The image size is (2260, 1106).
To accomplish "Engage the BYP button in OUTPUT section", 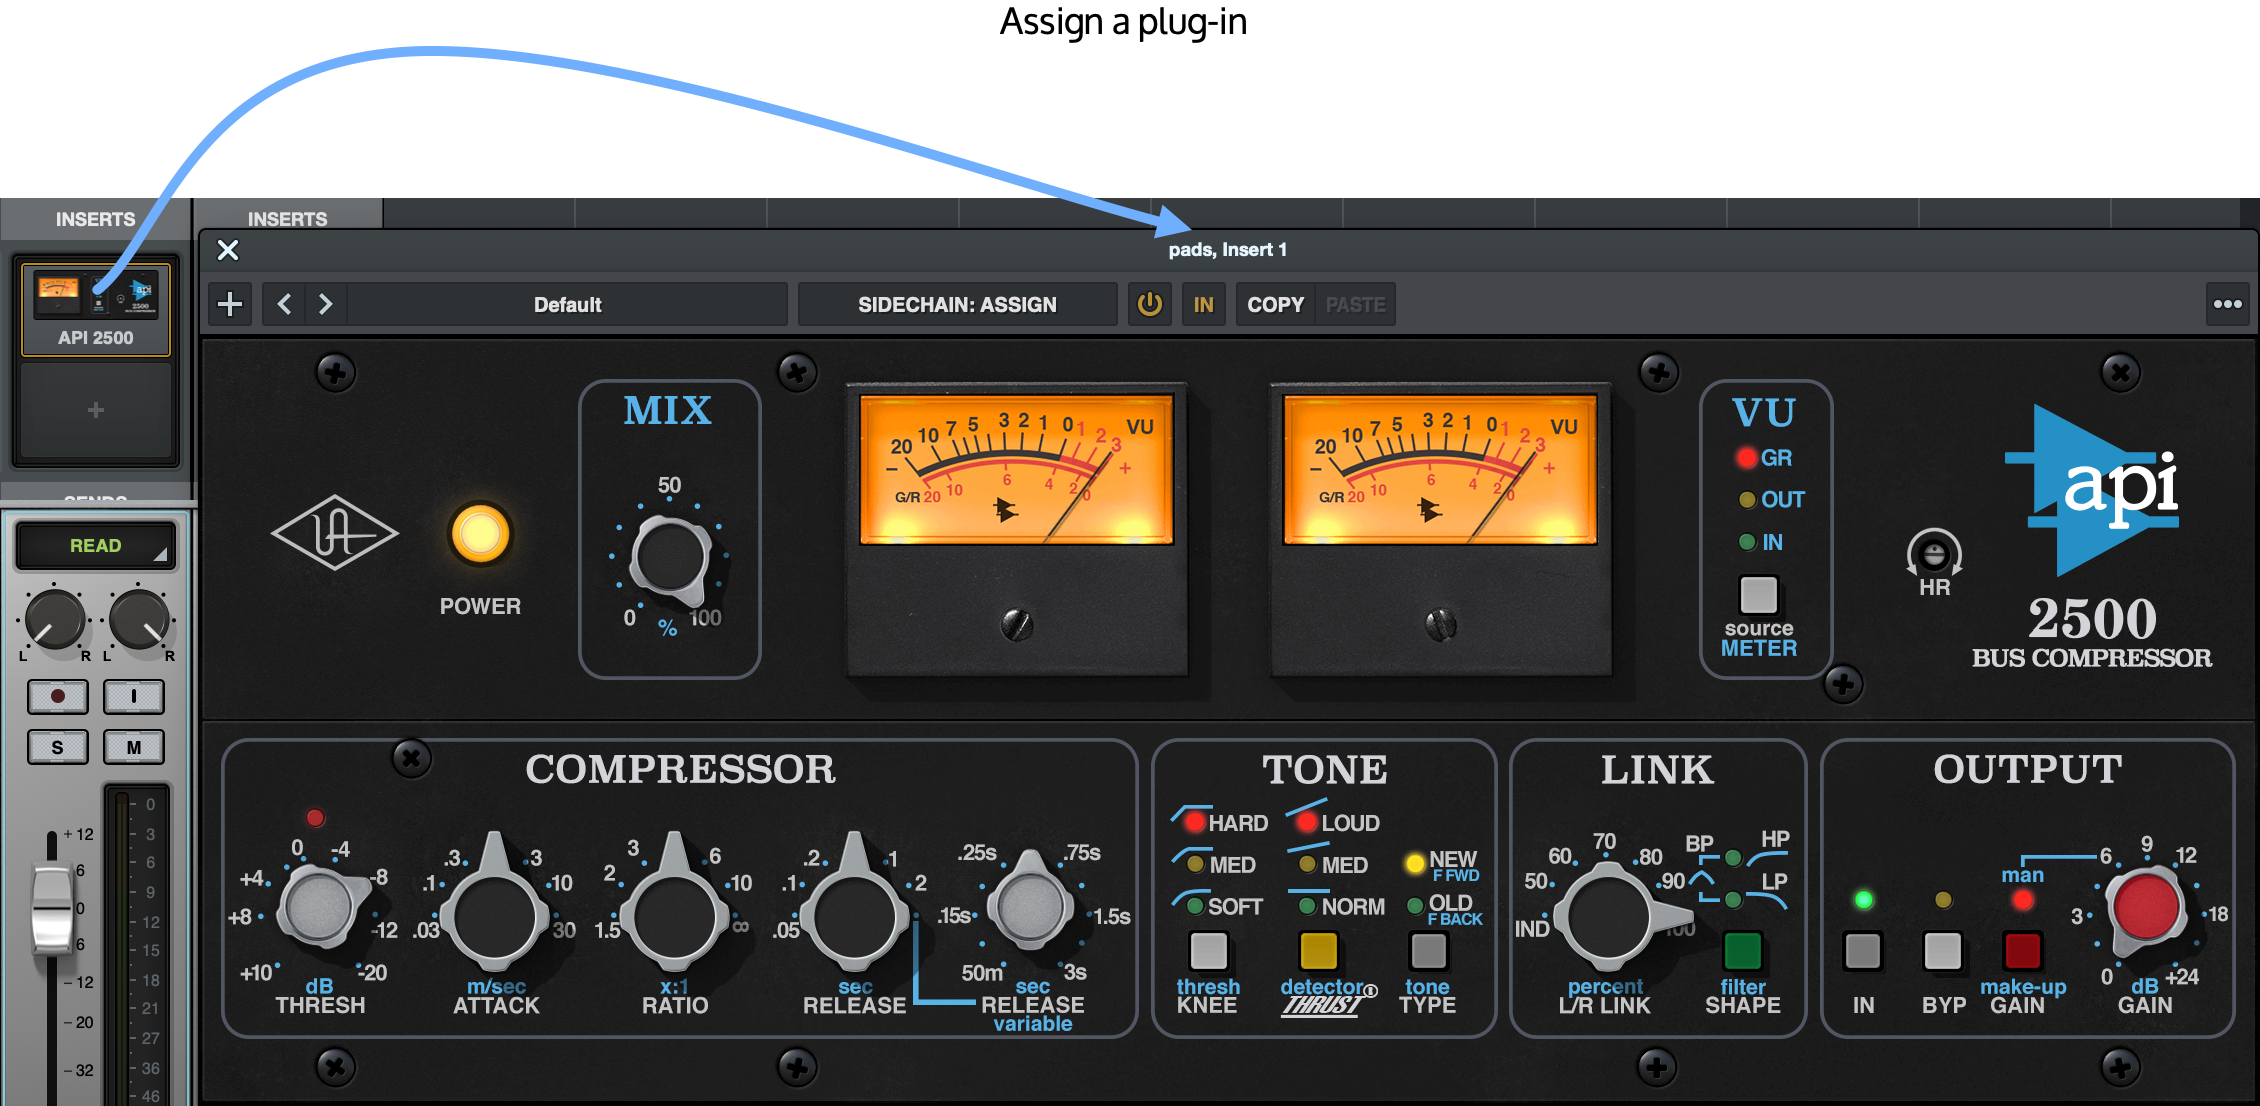I will pyautogui.click(x=1944, y=952).
